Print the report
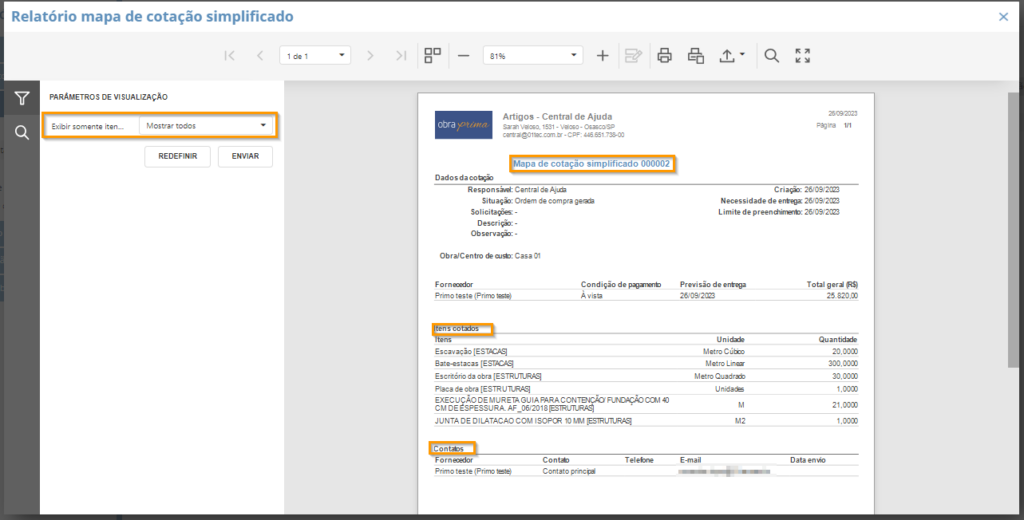The height and width of the screenshot is (520, 1024). coord(665,56)
